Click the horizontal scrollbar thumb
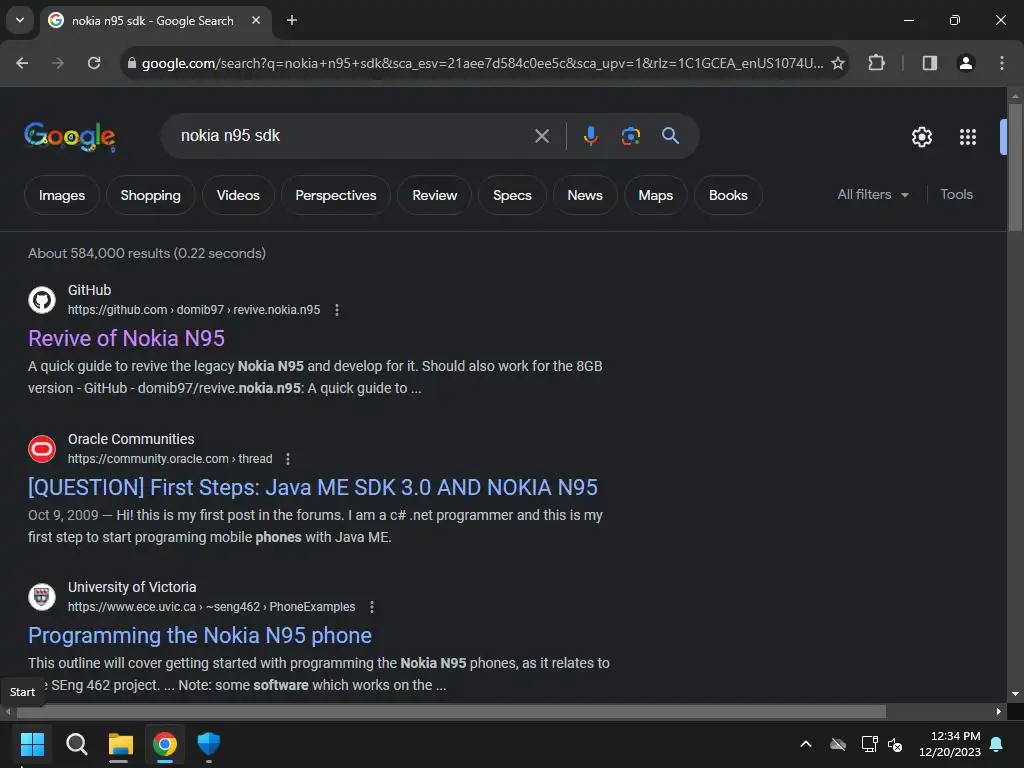 tap(451, 711)
